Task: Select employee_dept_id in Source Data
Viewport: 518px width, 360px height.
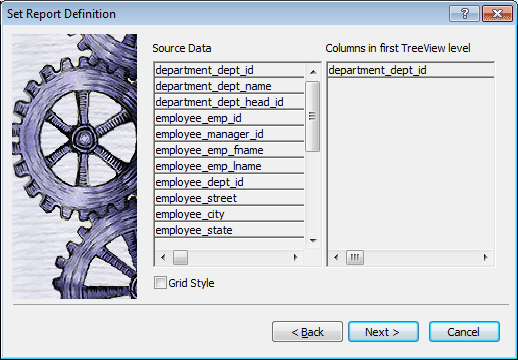Action: point(229,182)
